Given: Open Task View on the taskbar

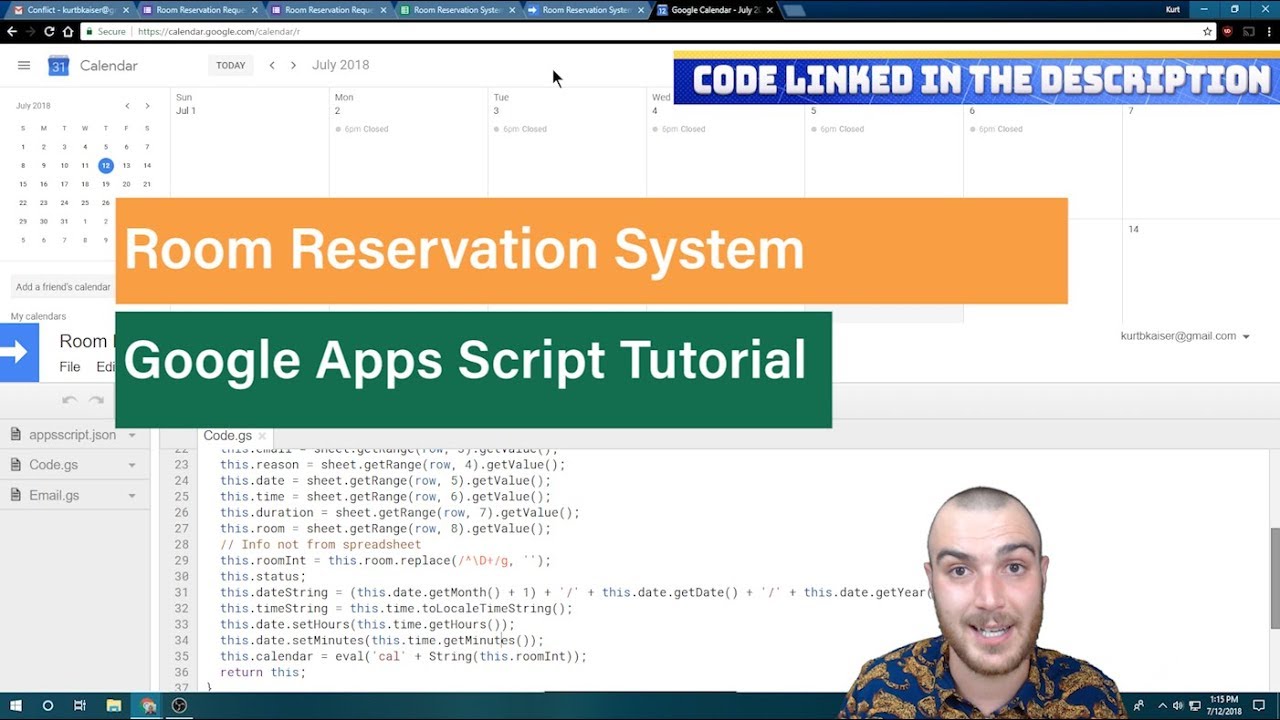Looking at the screenshot, I should (80, 706).
